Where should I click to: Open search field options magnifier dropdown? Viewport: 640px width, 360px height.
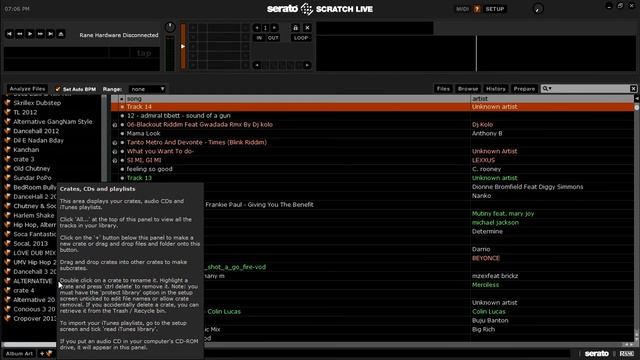tap(547, 89)
